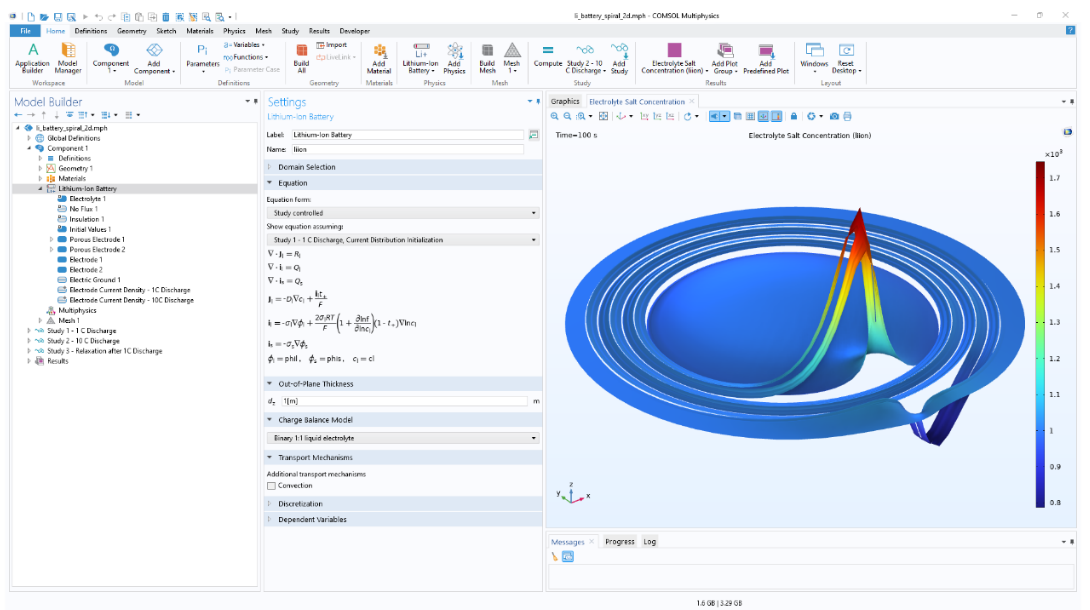
Task: Click the Model Builder back arrow
Action: click(18, 115)
